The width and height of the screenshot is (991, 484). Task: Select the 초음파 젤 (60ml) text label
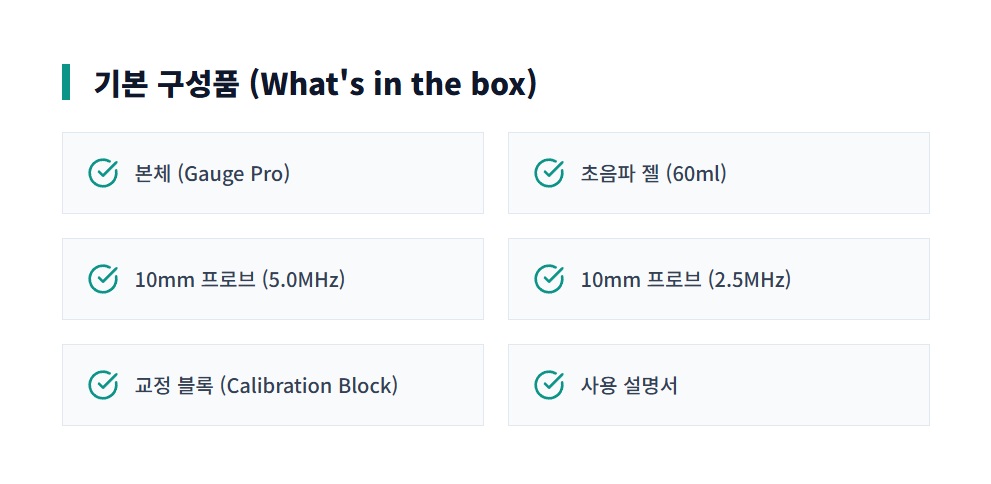click(653, 173)
